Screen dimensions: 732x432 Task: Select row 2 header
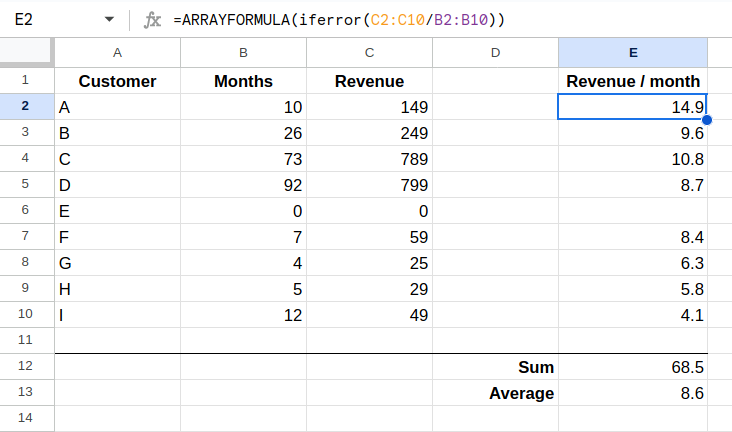[25, 106]
